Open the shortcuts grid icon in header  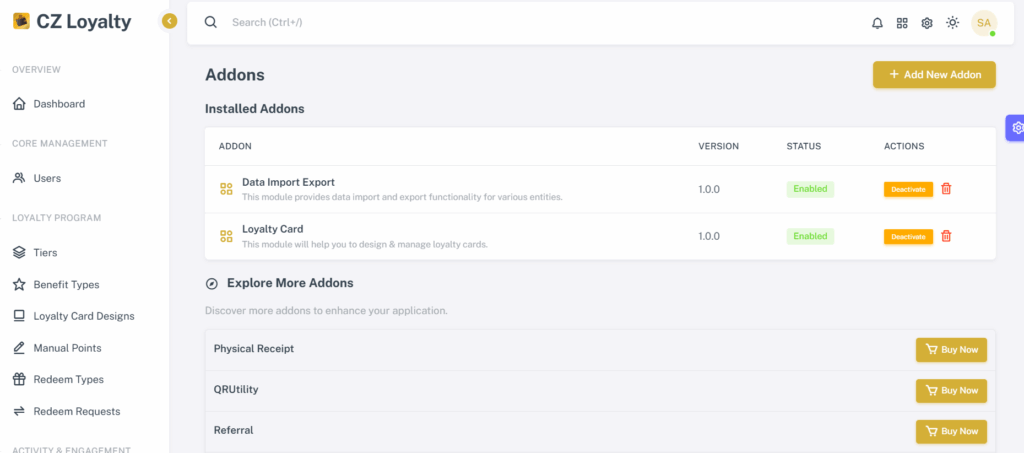pos(902,23)
